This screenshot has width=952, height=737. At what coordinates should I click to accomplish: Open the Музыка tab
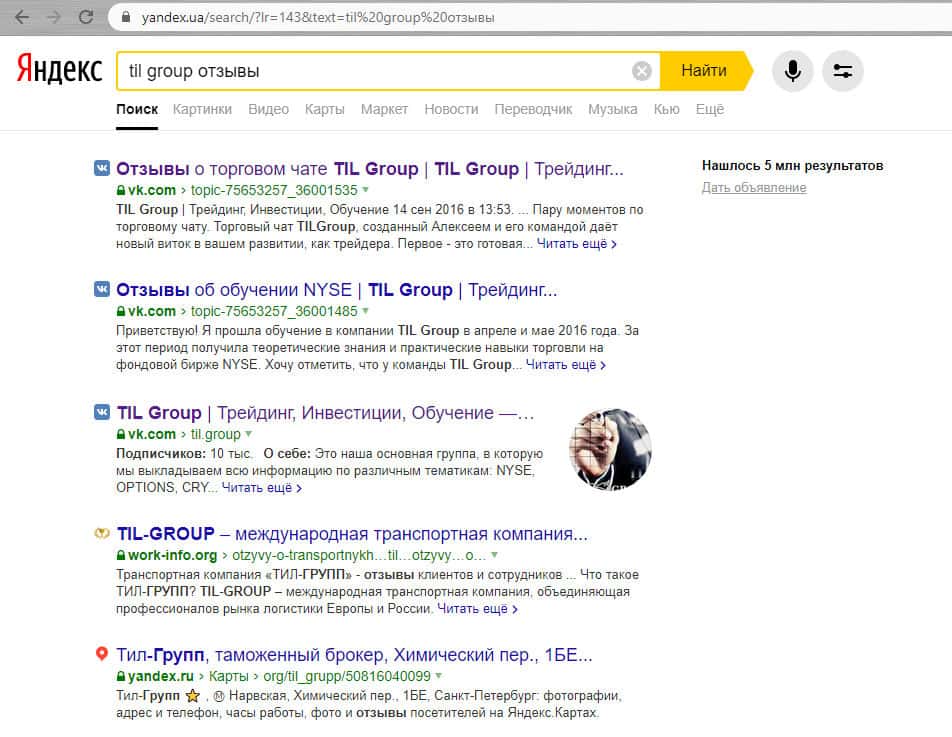pyautogui.click(x=613, y=109)
